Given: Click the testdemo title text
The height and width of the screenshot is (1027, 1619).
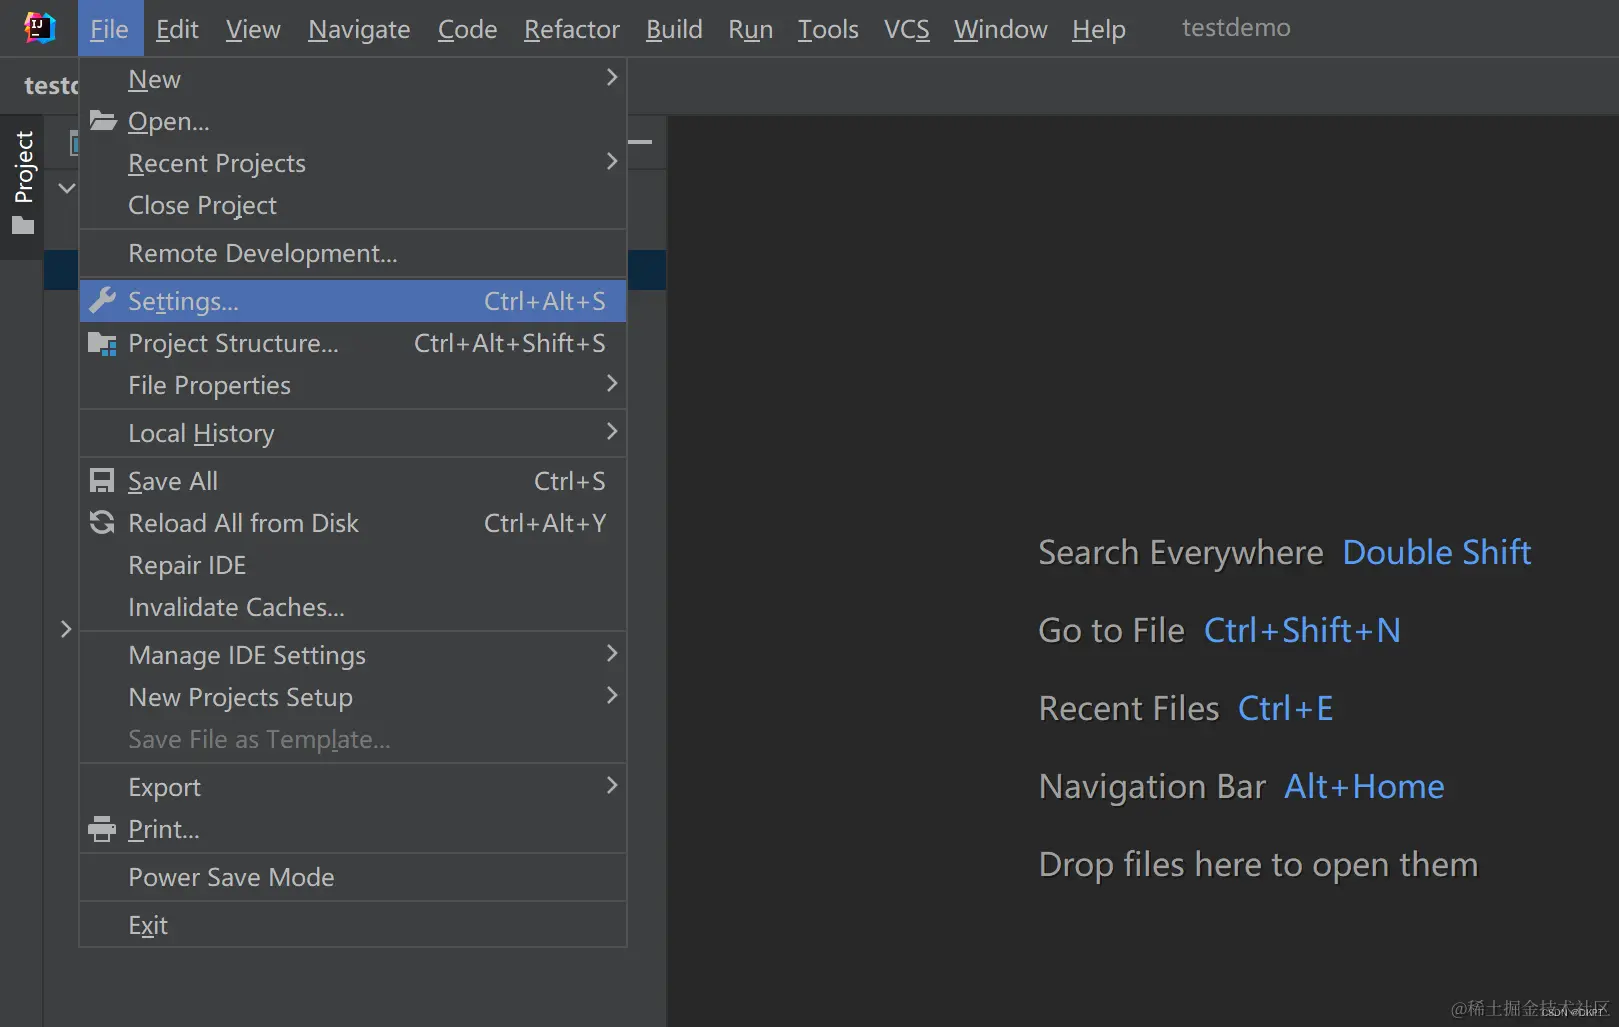Looking at the screenshot, I should point(1236,28).
